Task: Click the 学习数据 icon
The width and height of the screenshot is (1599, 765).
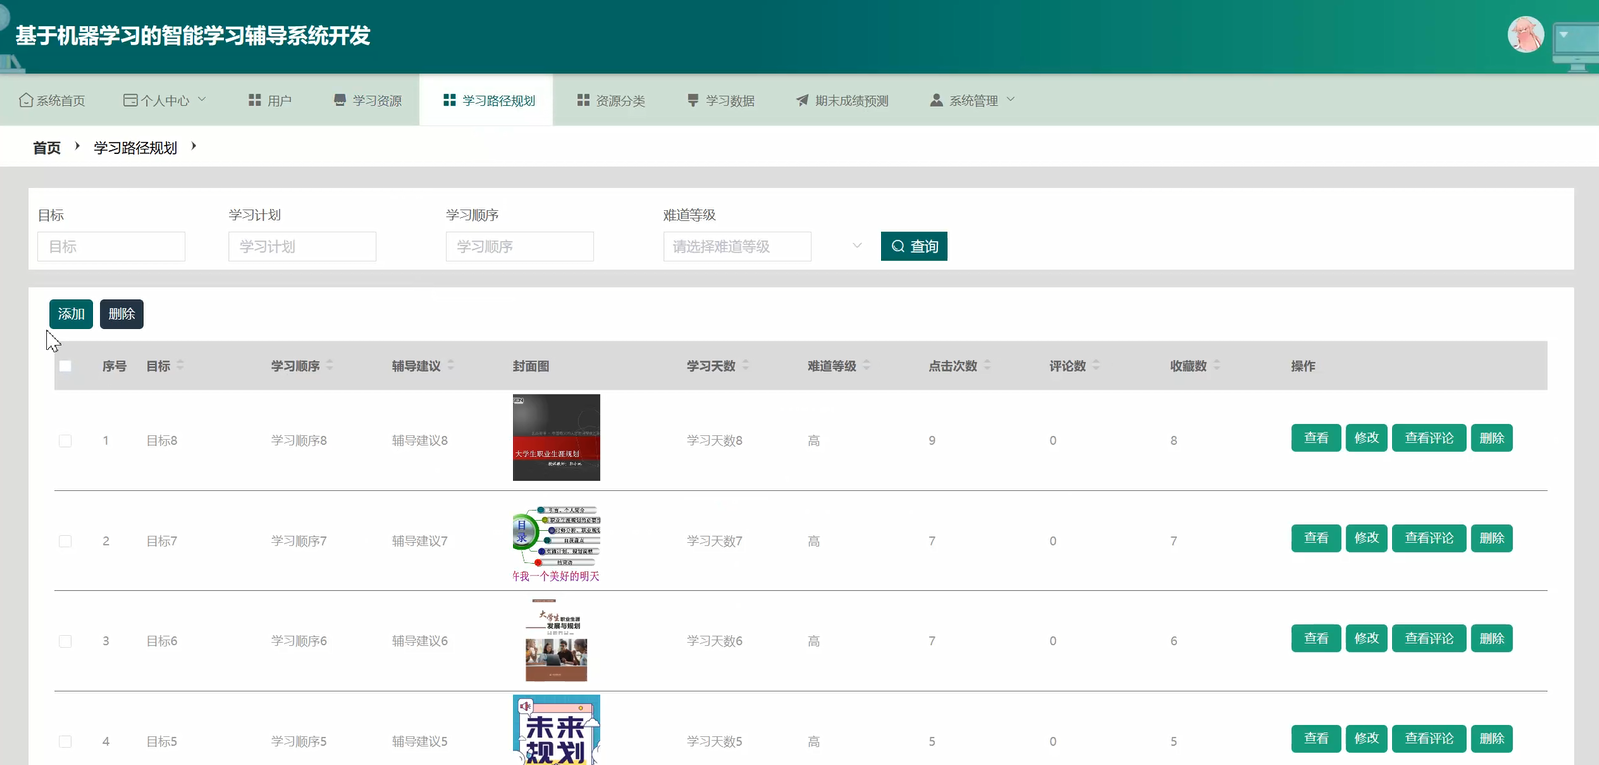Action: coord(693,100)
